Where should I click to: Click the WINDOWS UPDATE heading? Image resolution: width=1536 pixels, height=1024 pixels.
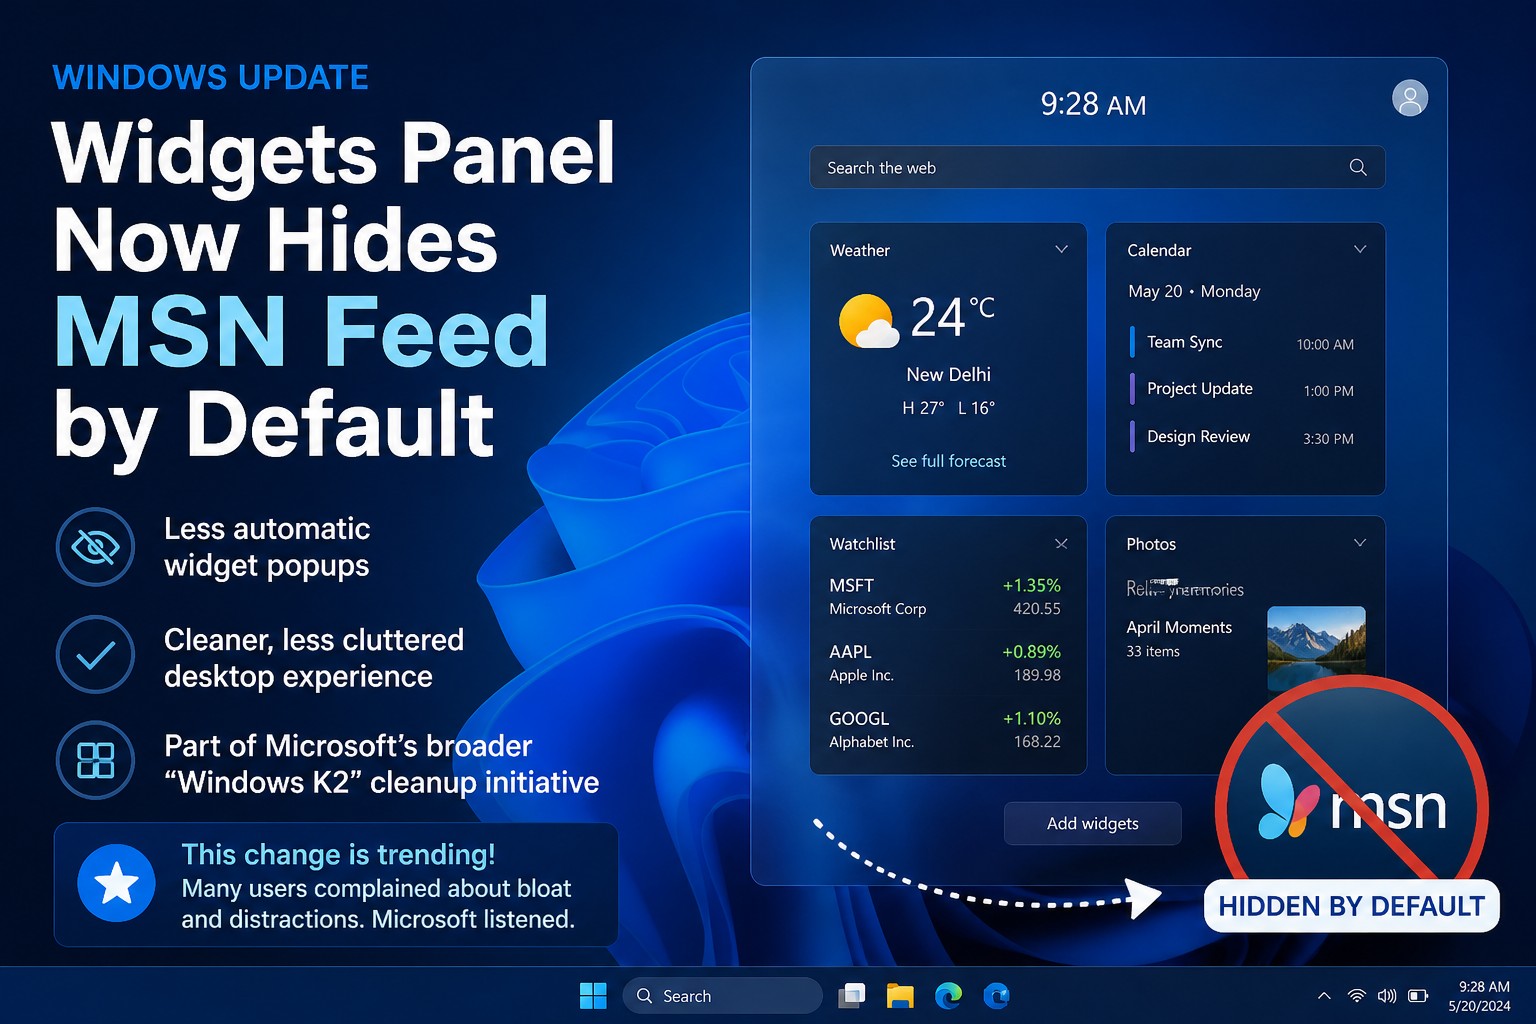click(211, 77)
